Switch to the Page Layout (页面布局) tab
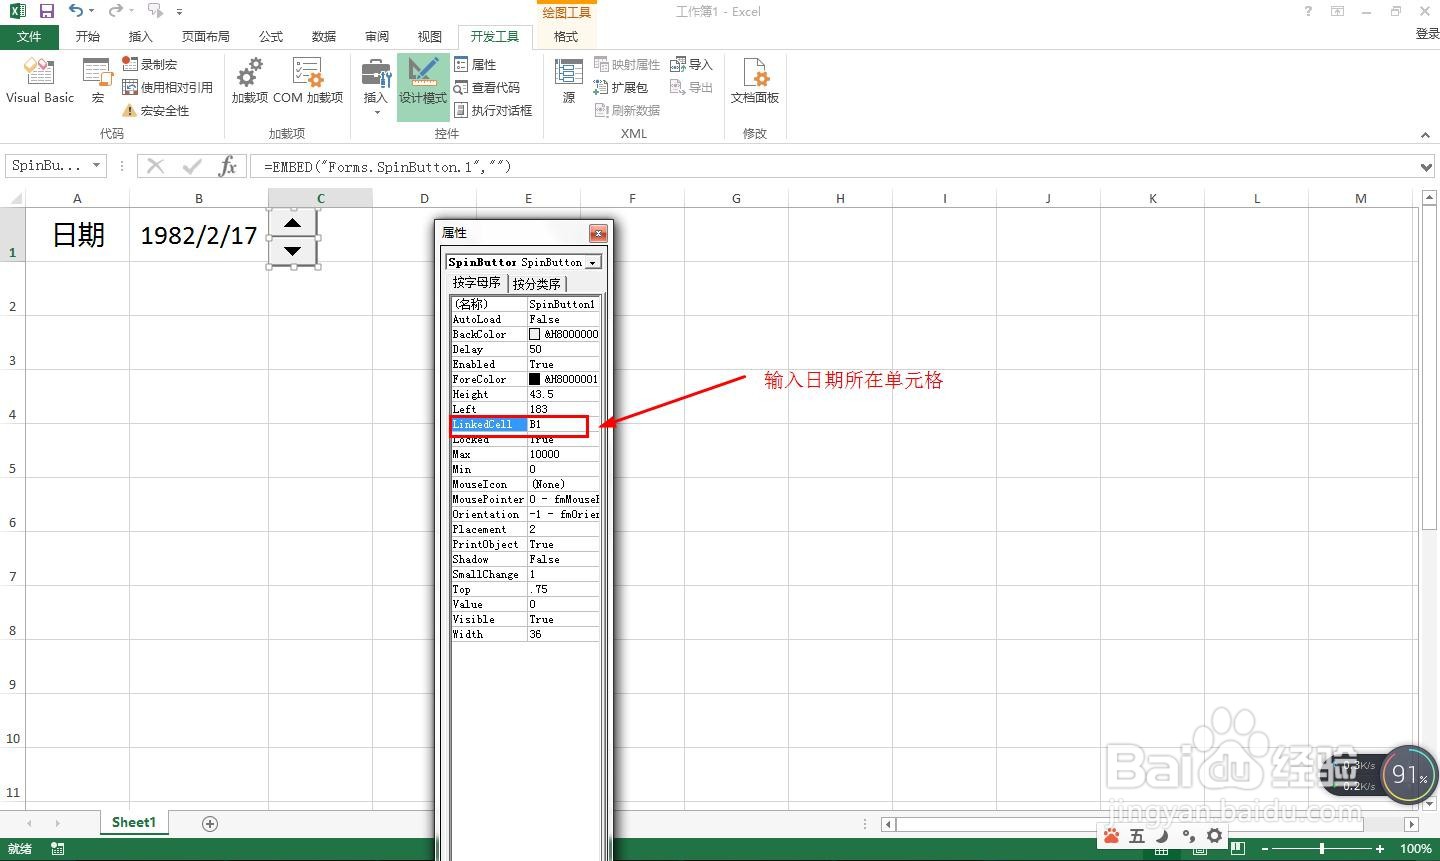 (206, 36)
